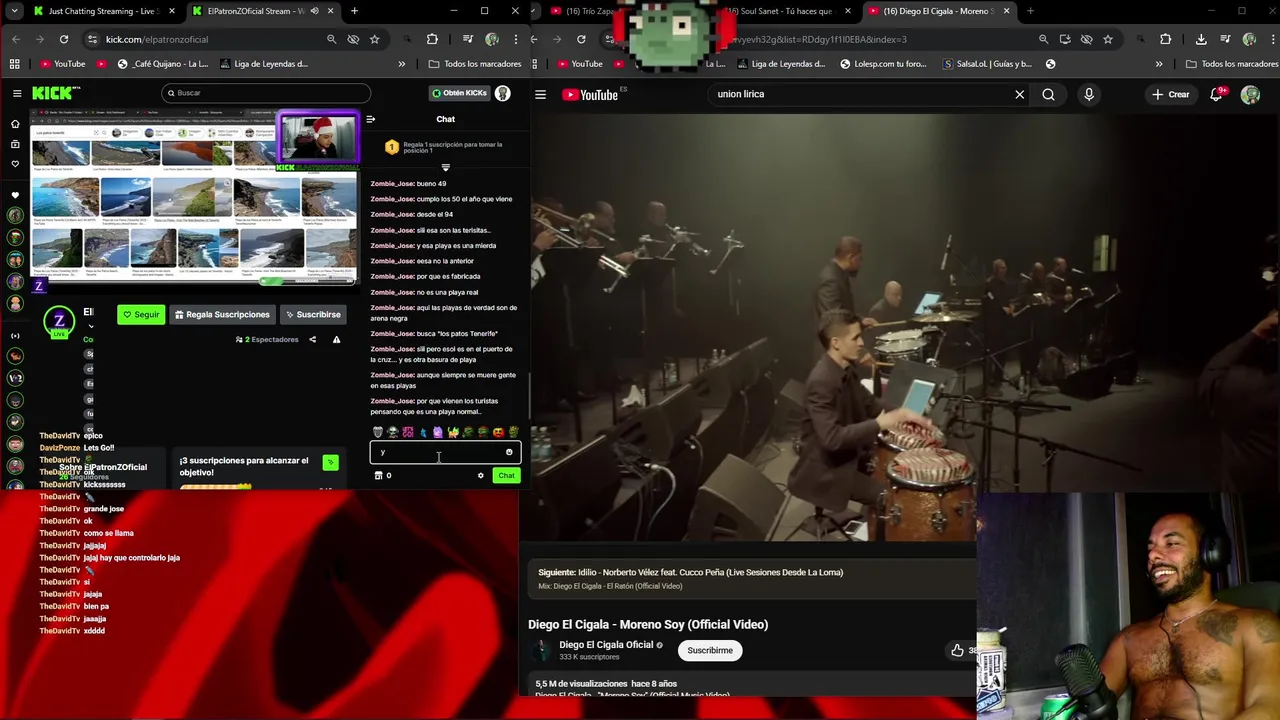The height and width of the screenshot is (720, 1280).
Task: Open Kick profile avatar menu
Action: (x=503, y=93)
